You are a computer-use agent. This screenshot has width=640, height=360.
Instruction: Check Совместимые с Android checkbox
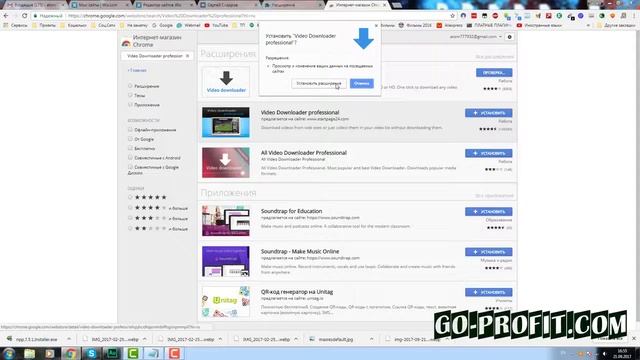pyautogui.click(x=130, y=158)
